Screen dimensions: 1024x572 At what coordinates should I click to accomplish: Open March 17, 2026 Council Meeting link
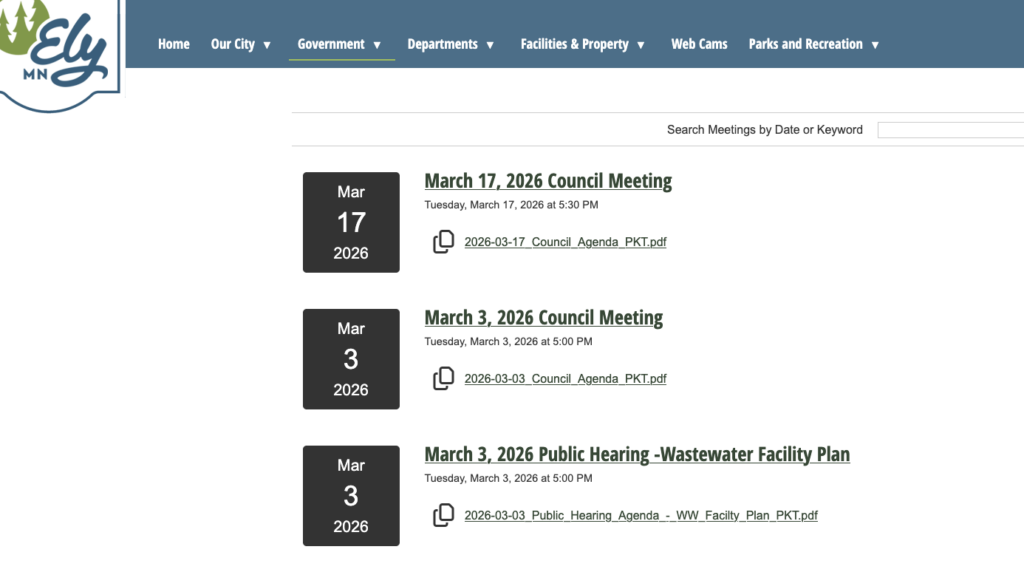(548, 181)
